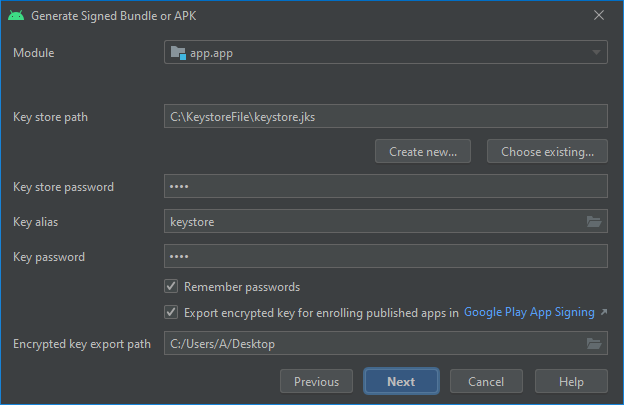Browse encrypted key export path folder icon
This screenshot has width=624, height=405.
[594, 343]
